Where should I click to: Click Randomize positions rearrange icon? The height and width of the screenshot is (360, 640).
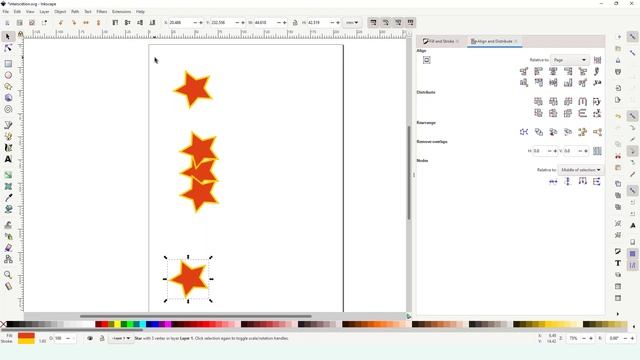tap(582, 132)
